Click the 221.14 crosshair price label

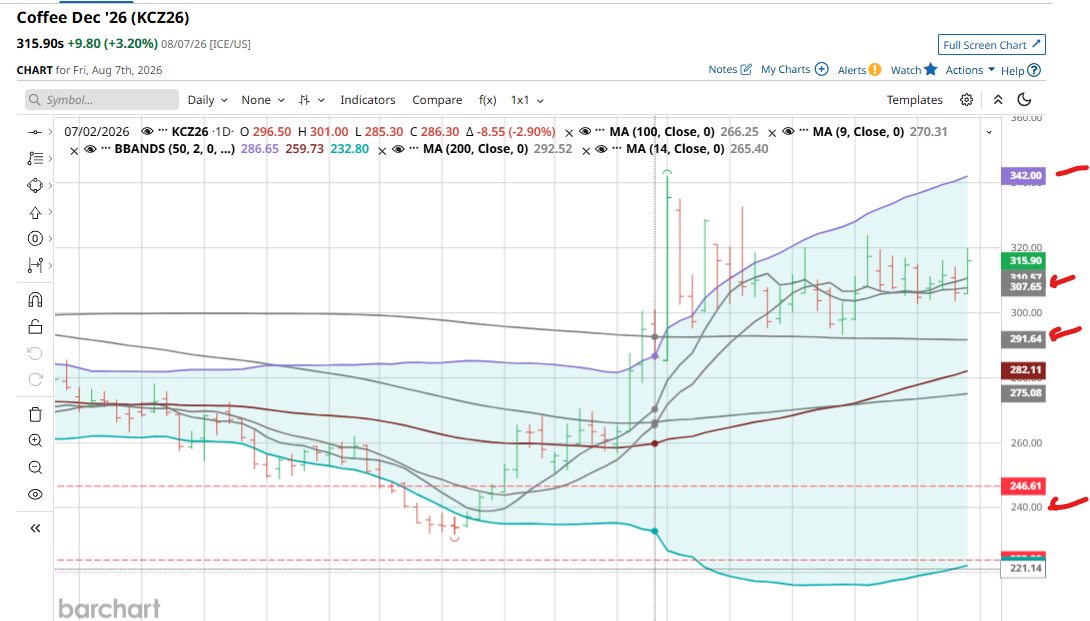click(x=1023, y=569)
